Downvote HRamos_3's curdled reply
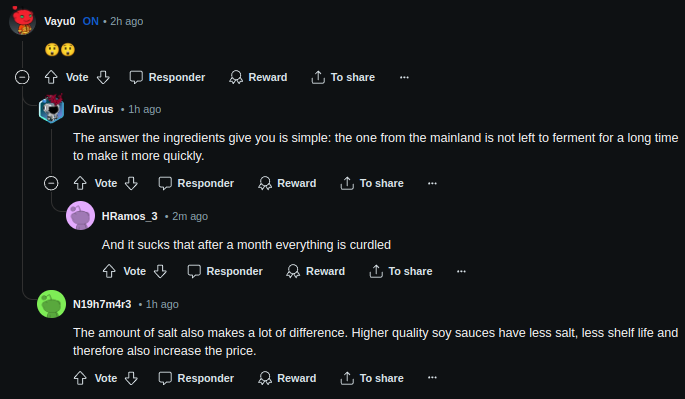Screen dimensions: 685x399 tap(160, 271)
